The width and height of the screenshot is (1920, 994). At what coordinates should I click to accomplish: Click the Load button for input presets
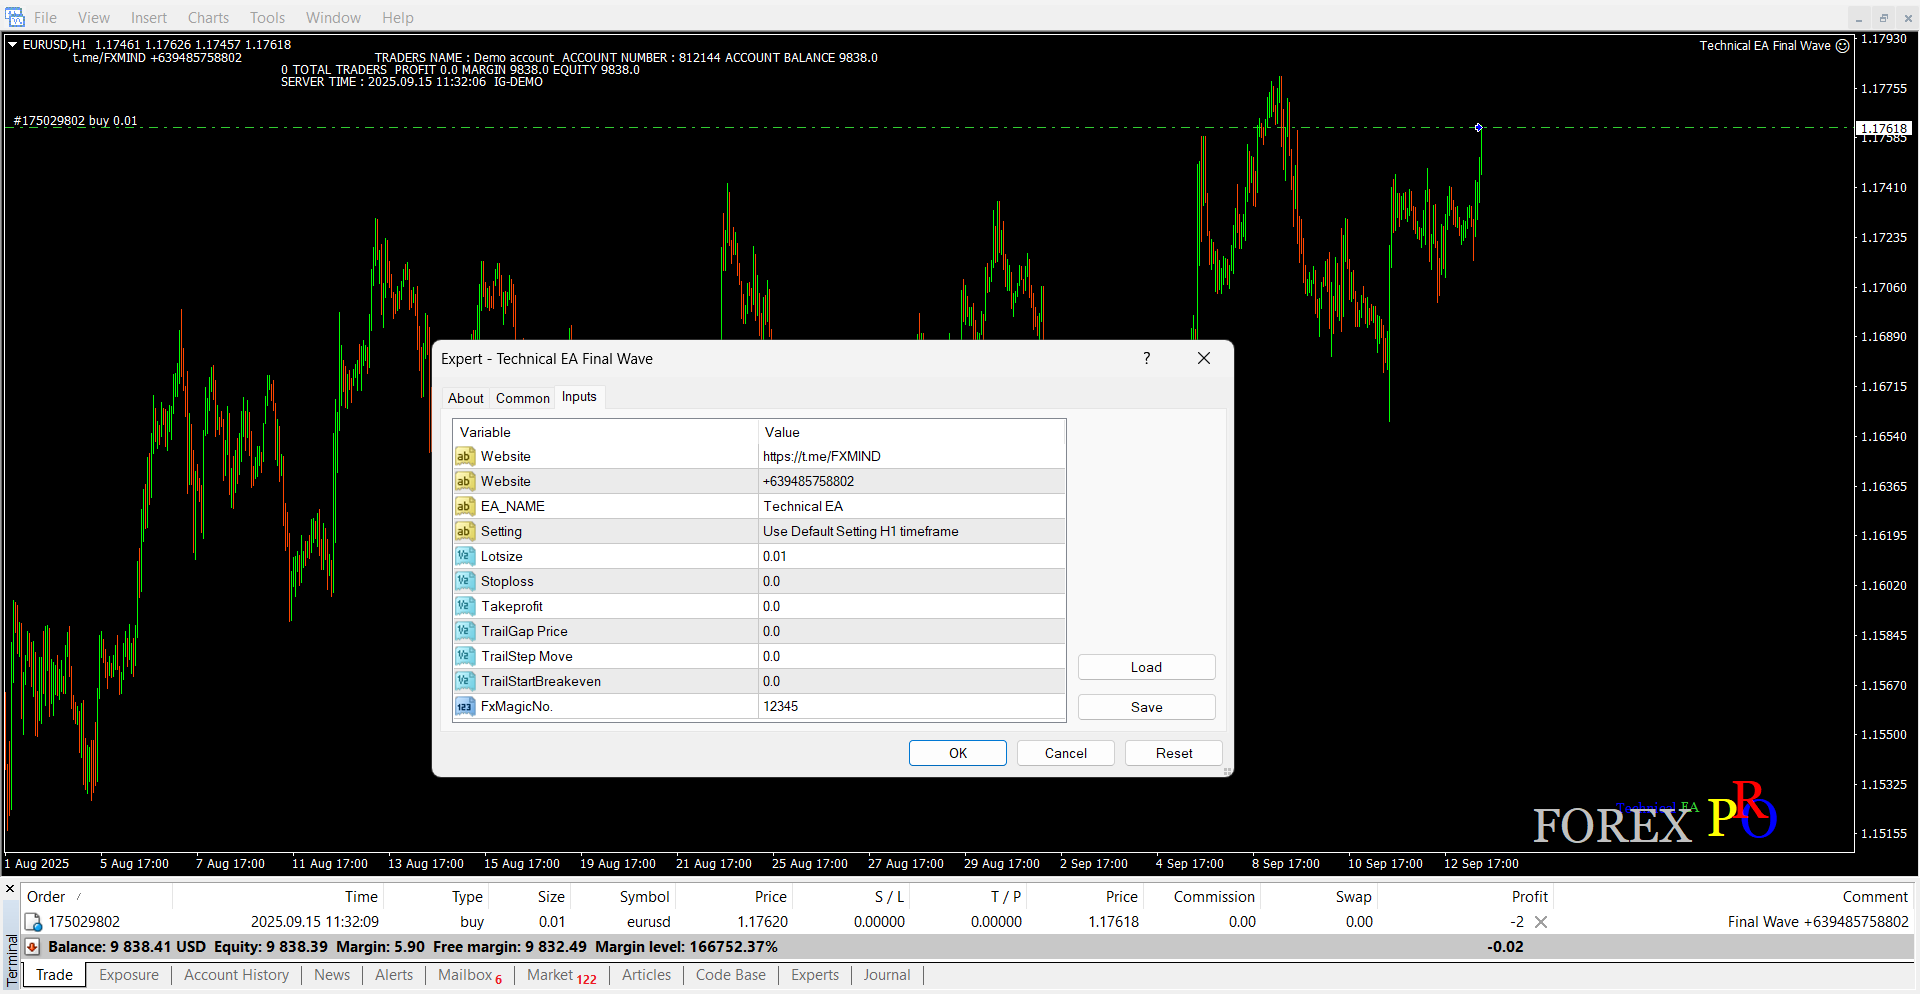coord(1146,667)
